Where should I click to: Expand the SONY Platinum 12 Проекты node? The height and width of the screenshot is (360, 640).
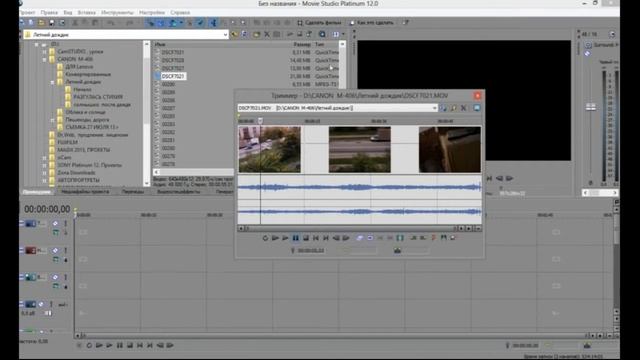point(44,165)
